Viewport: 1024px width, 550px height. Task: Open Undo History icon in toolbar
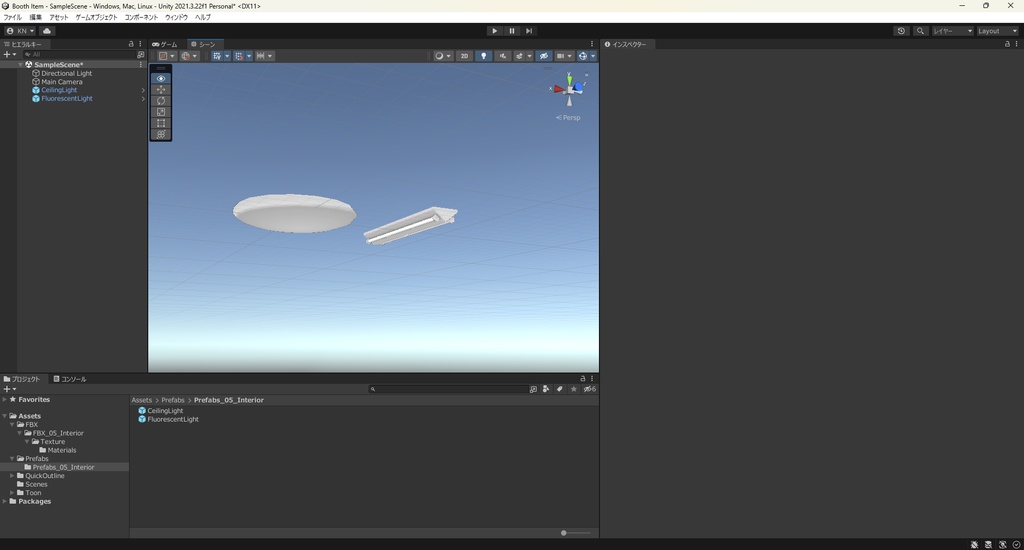click(x=901, y=31)
